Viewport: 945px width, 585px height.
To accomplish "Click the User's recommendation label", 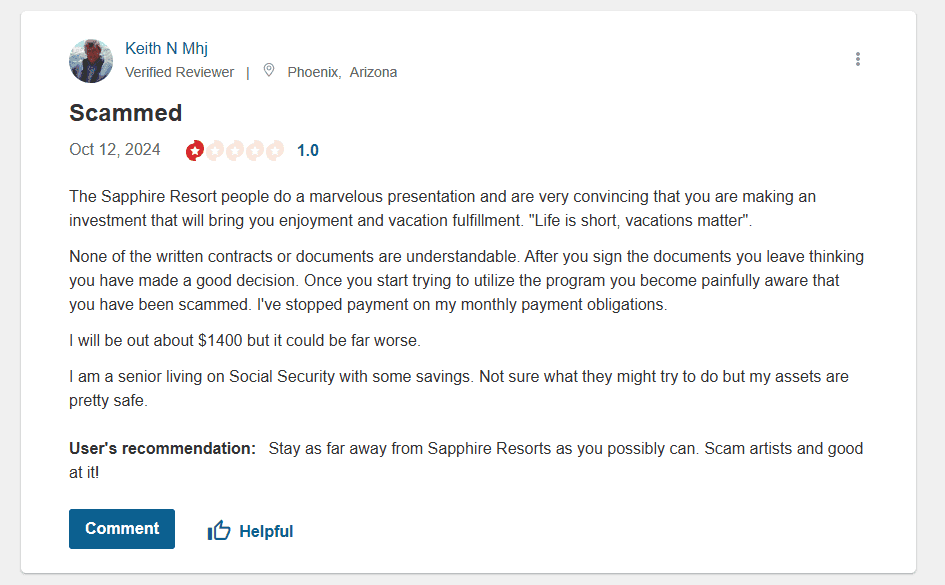I will pos(162,449).
